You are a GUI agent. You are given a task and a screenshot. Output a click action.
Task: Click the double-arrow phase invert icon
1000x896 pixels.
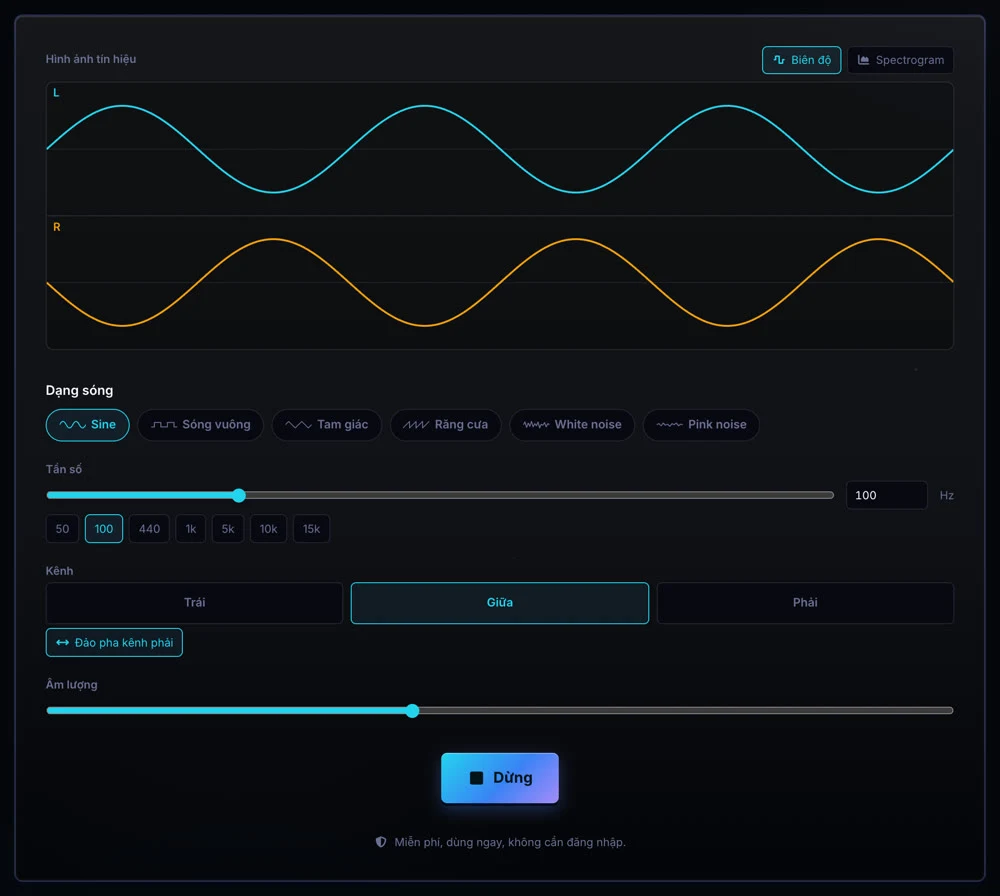tap(62, 643)
